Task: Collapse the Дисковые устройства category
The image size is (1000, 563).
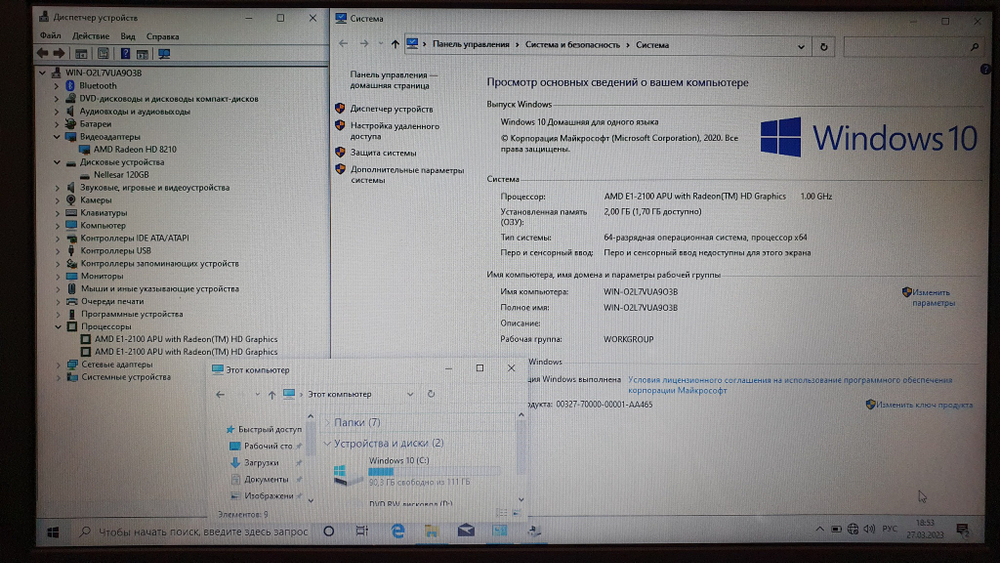Action: pos(57,162)
